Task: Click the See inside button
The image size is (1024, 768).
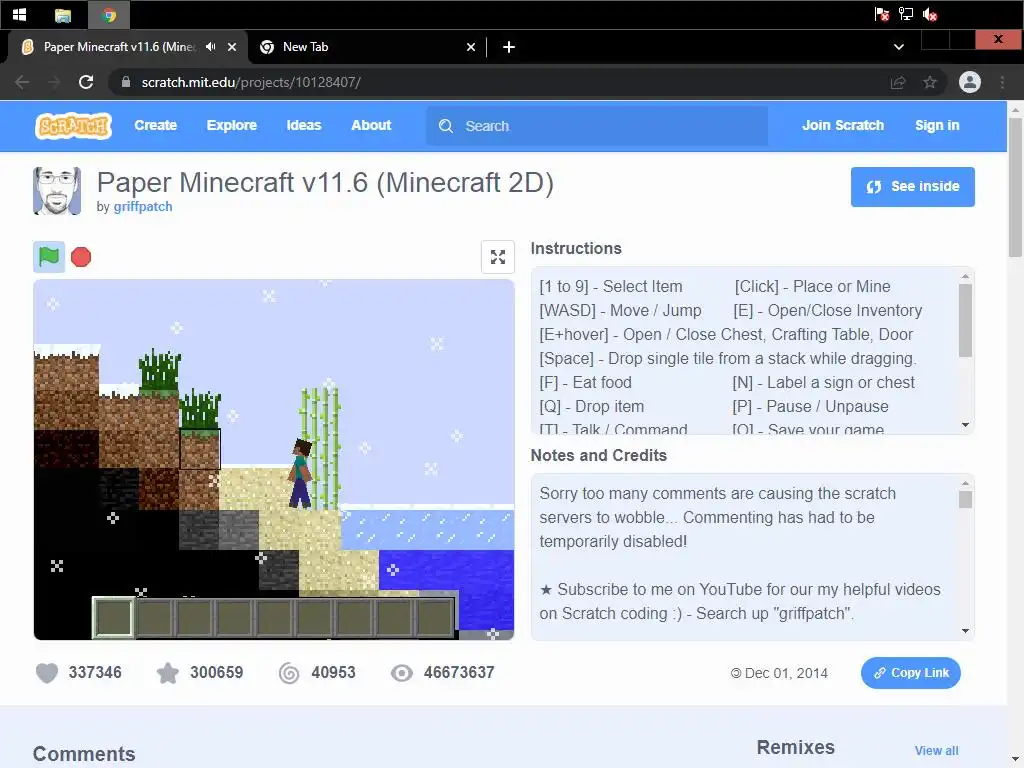Action: tap(912, 187)
